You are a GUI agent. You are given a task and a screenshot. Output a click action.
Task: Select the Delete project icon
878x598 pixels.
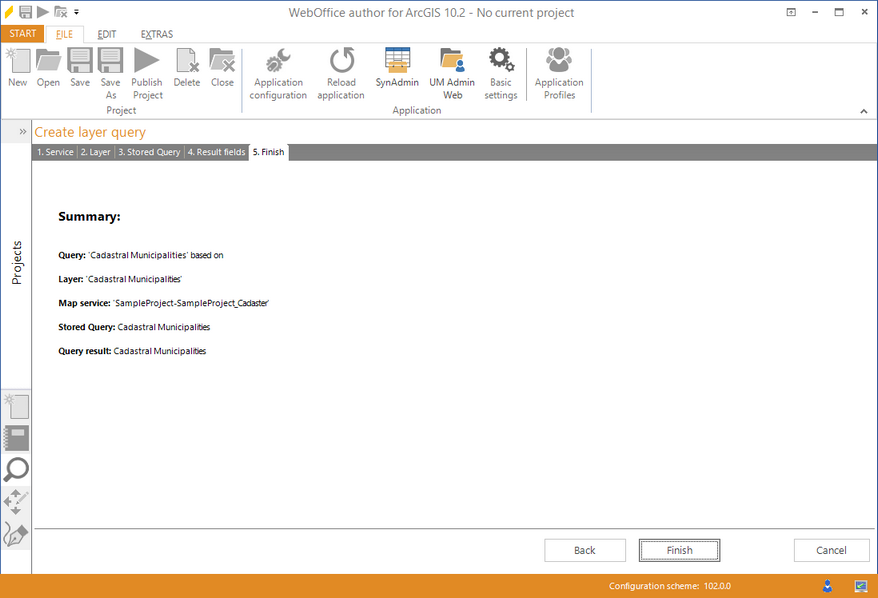click(x=186, y=72)
